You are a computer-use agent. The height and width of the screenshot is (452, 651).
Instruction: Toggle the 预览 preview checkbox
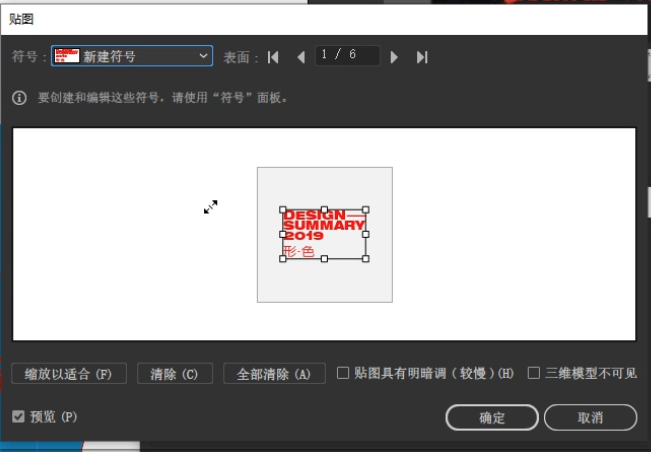19,416
